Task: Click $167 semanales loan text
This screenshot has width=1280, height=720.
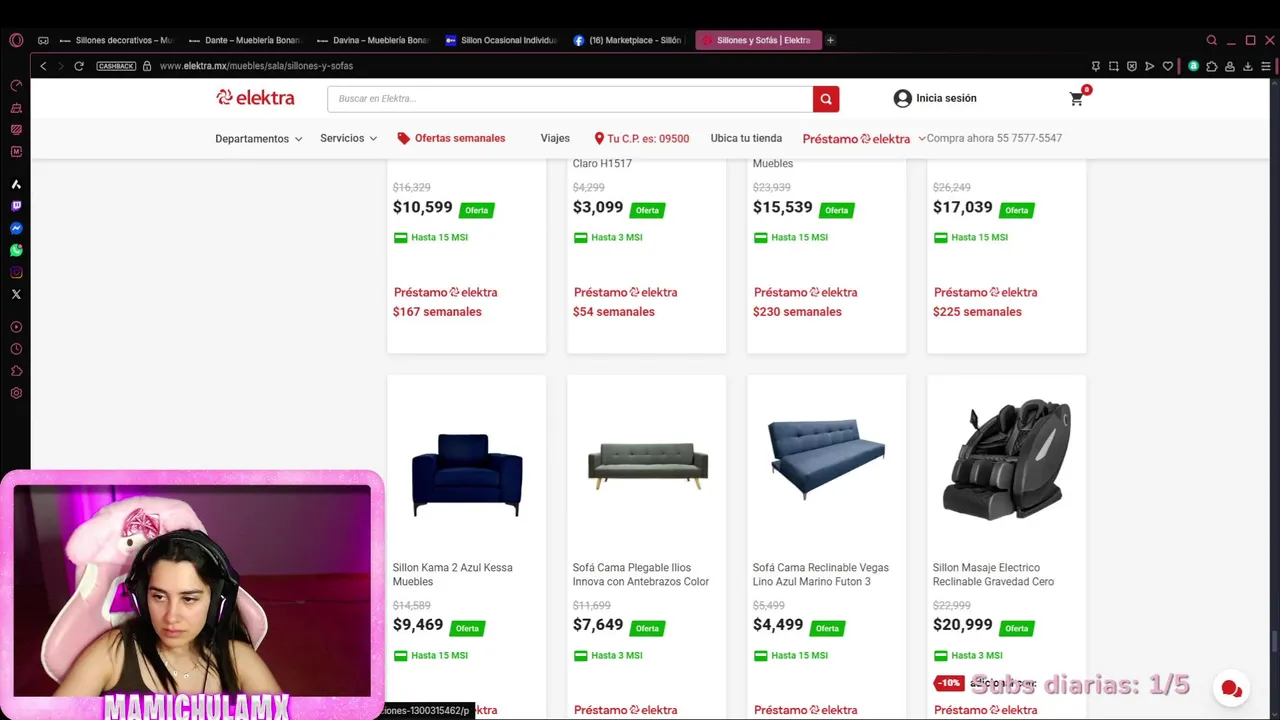Action: click(437, 312)
